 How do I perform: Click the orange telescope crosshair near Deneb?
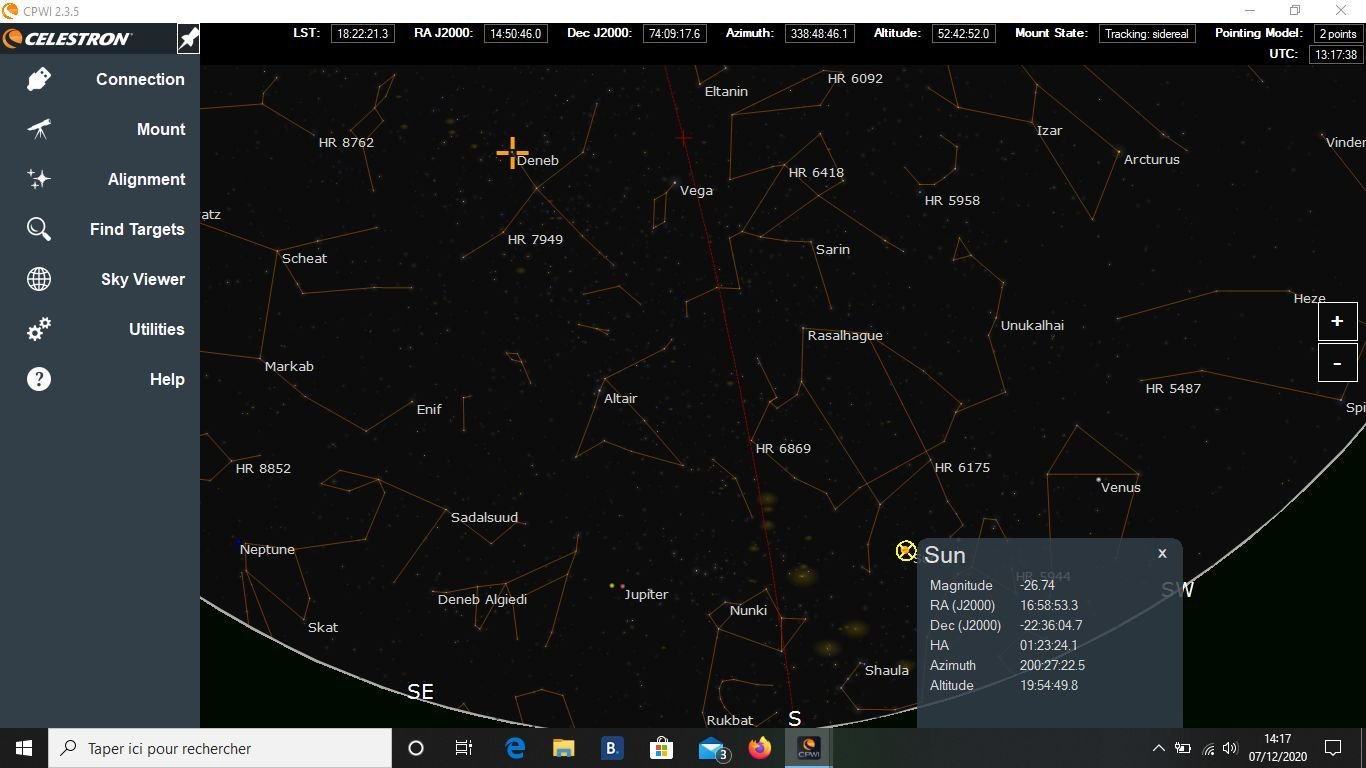pyautogui.click(x=512, y=153)
